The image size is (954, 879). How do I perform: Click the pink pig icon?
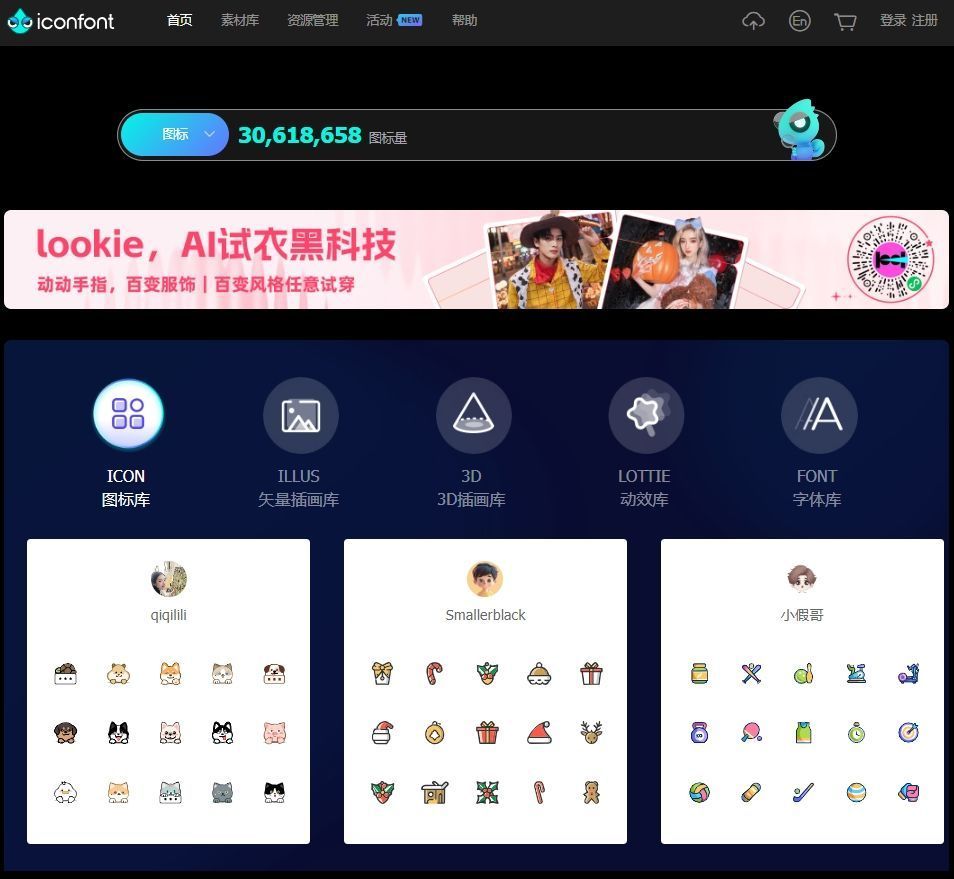[x=274, y=733]
